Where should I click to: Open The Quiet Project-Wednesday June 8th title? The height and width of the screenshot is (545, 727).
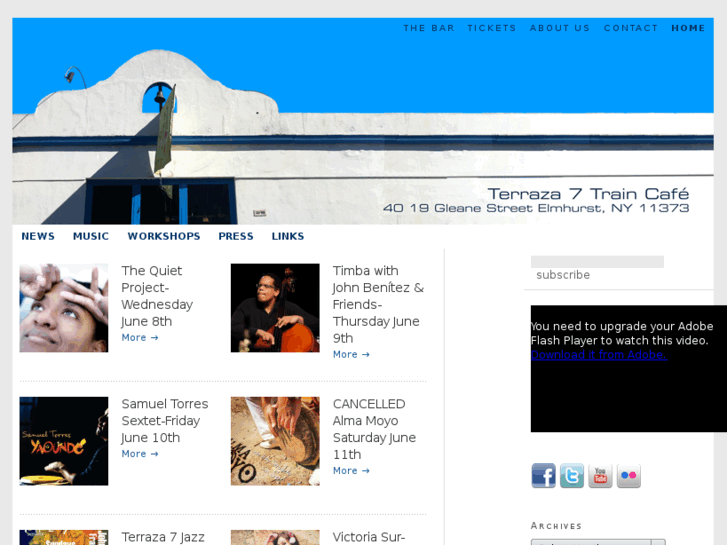pyautogui.click(x=157, y=296)
